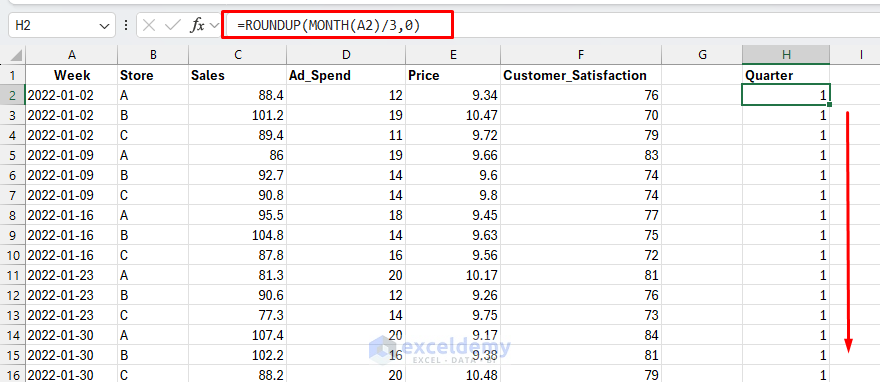Image resolution: width=880 pixels, height=382 pixels.
Task: Click the formula bar text ROUNDUP formula
Action: pyautogui.click(x=328, y=26)
